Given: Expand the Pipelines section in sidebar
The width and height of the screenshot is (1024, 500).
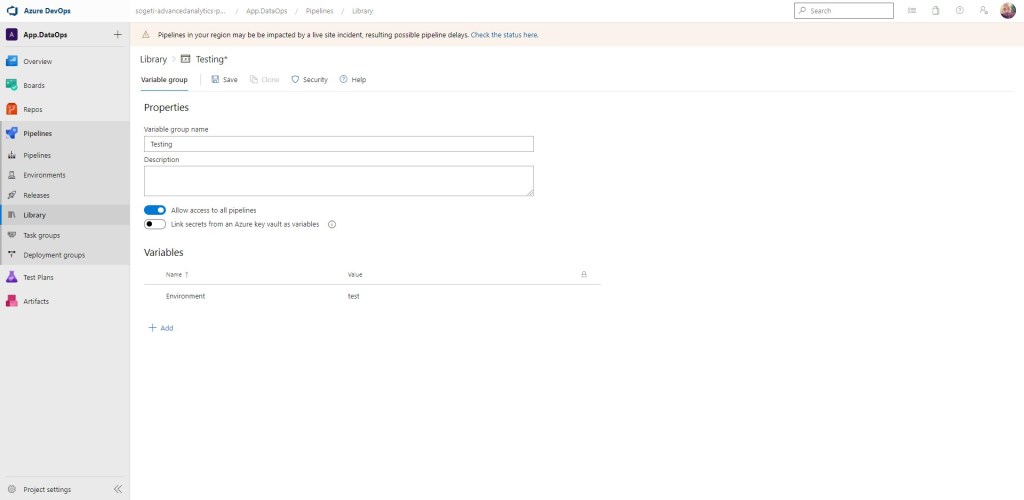Looking at the screenshot, I should coord(38,133).
